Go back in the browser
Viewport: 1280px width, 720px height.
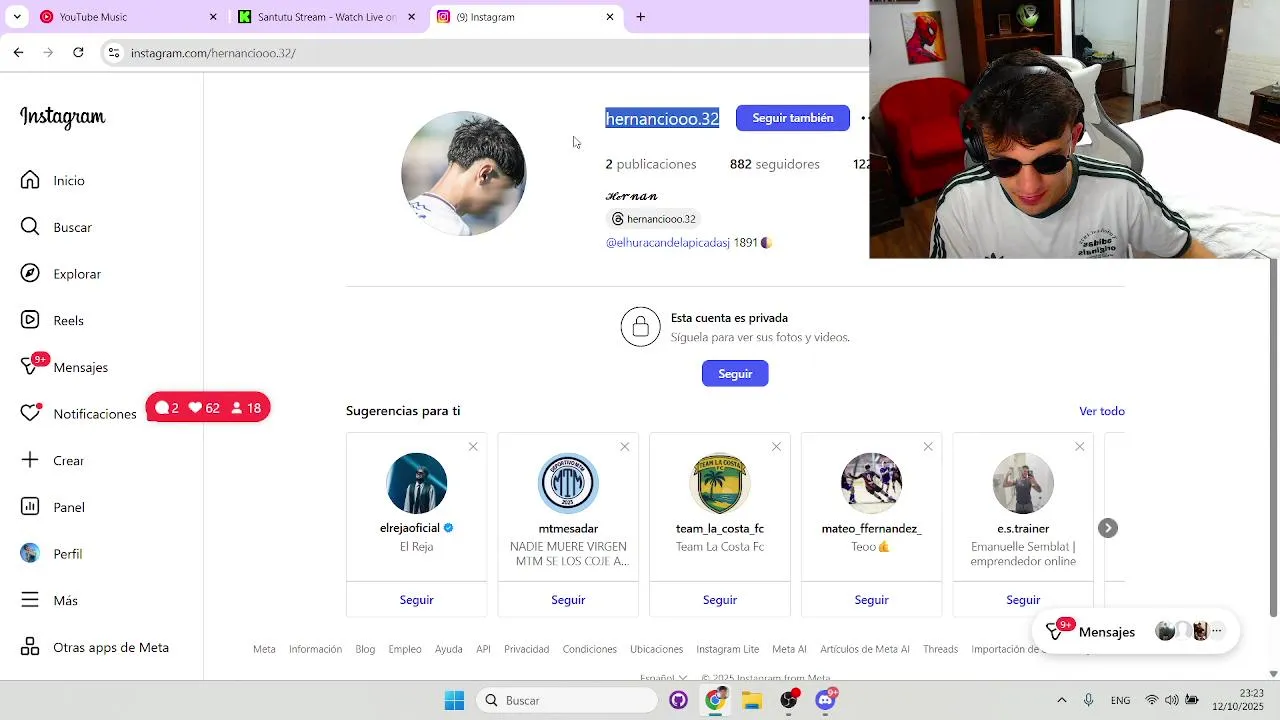tap(18, 52)
